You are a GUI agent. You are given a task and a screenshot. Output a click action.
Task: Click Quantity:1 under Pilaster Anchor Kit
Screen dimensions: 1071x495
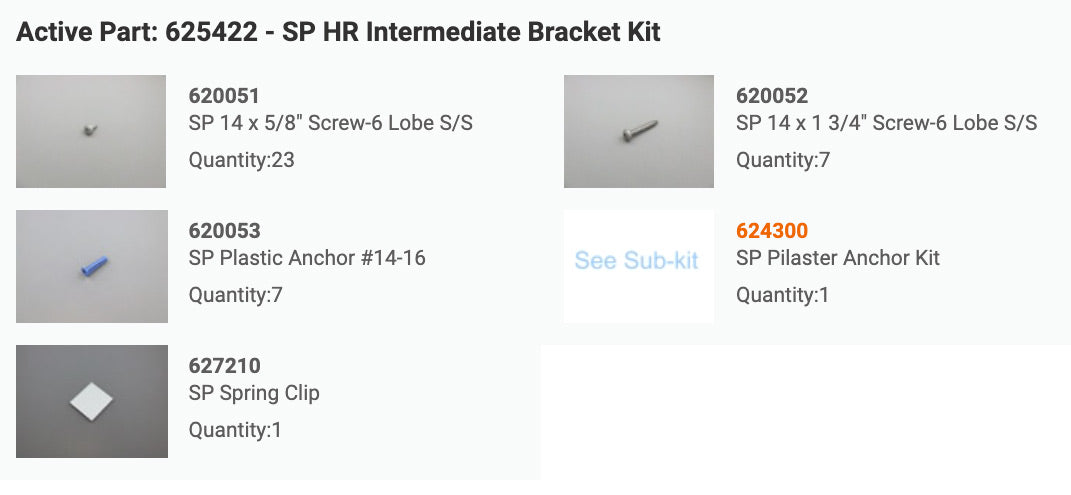point(782,295)
